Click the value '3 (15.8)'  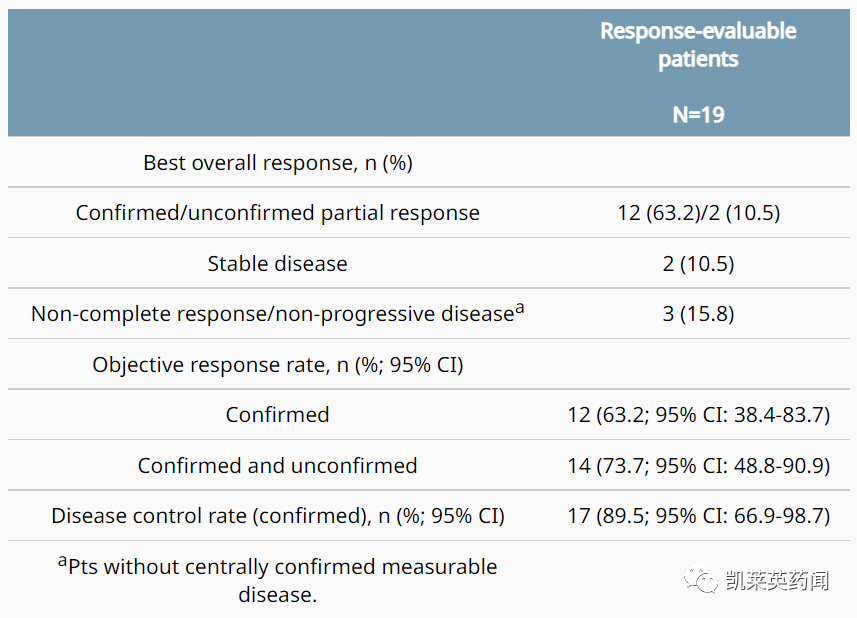(698, 314)
